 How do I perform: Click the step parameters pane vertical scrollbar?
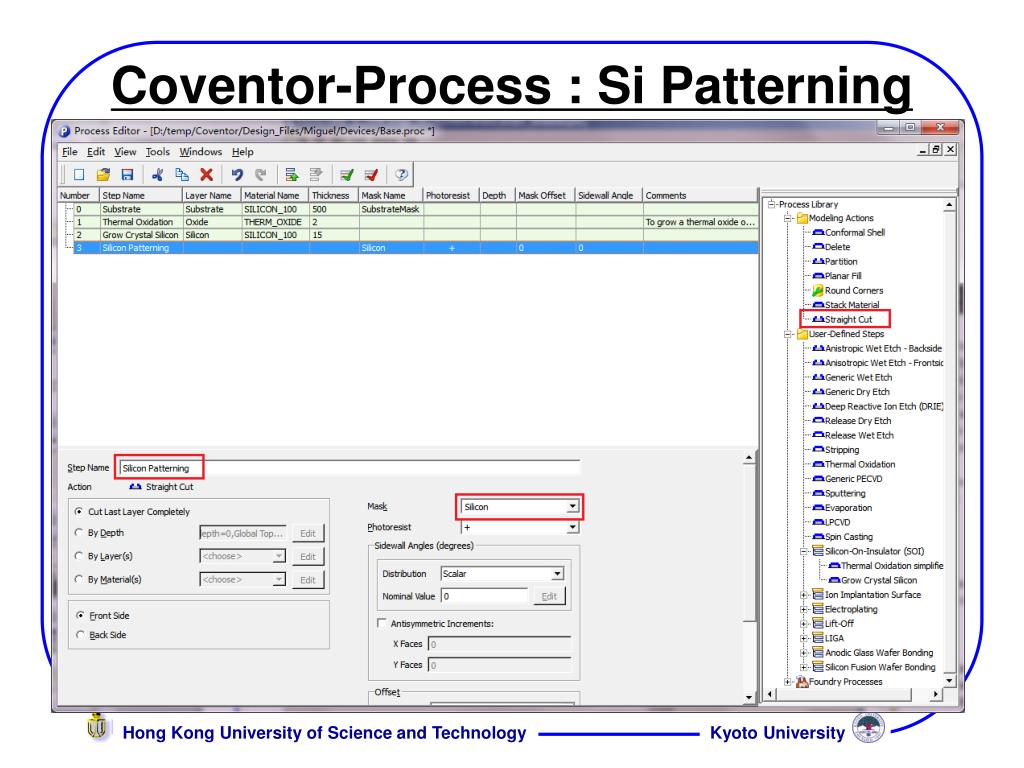(749, 578)
